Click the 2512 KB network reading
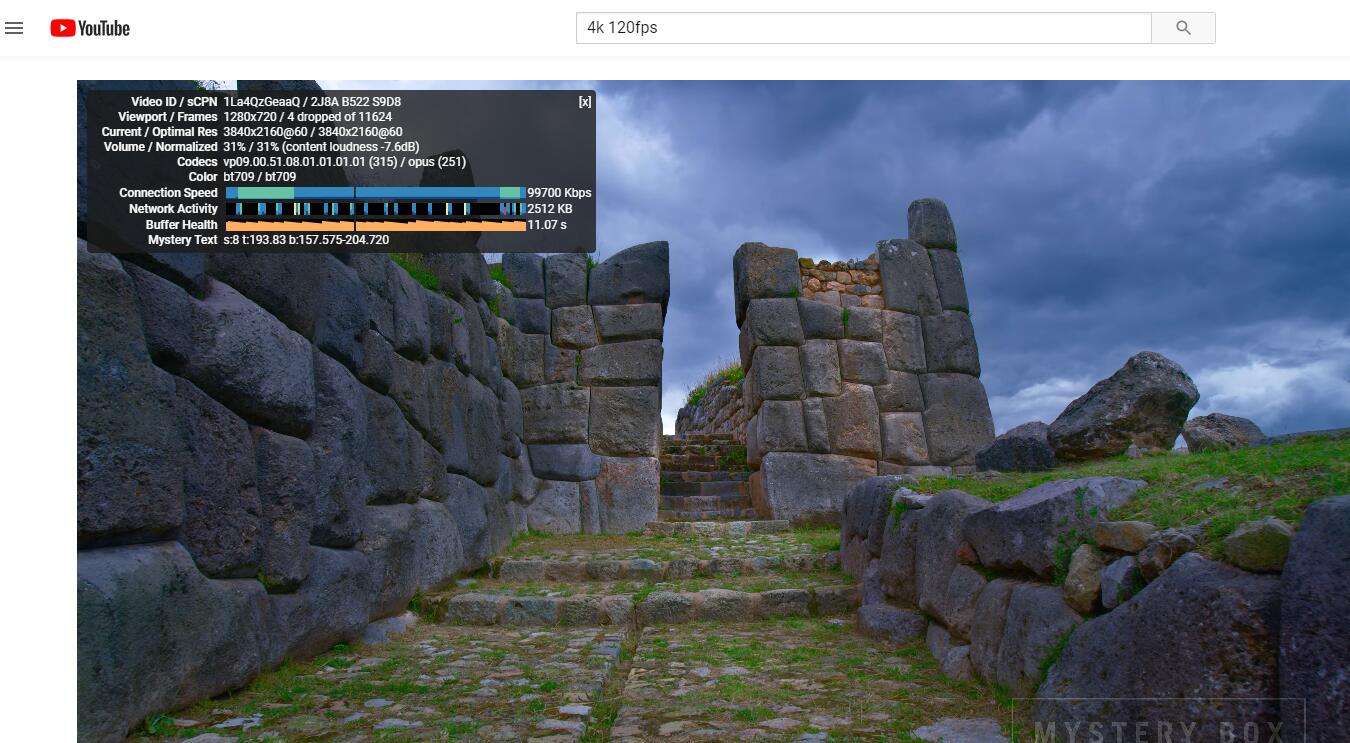 tap(549, 209)
